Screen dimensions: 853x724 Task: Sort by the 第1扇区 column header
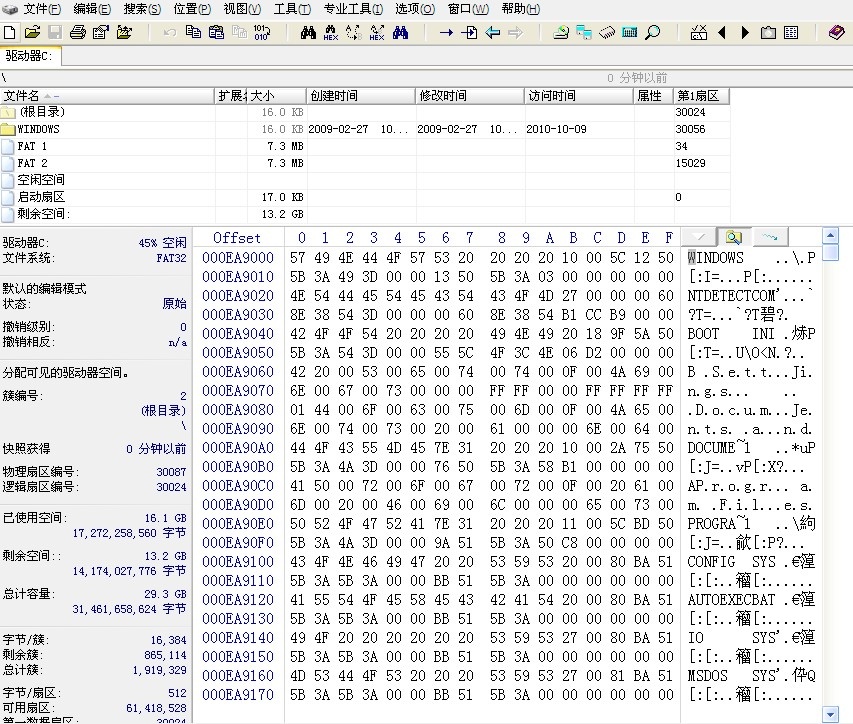tap(701, 96)
